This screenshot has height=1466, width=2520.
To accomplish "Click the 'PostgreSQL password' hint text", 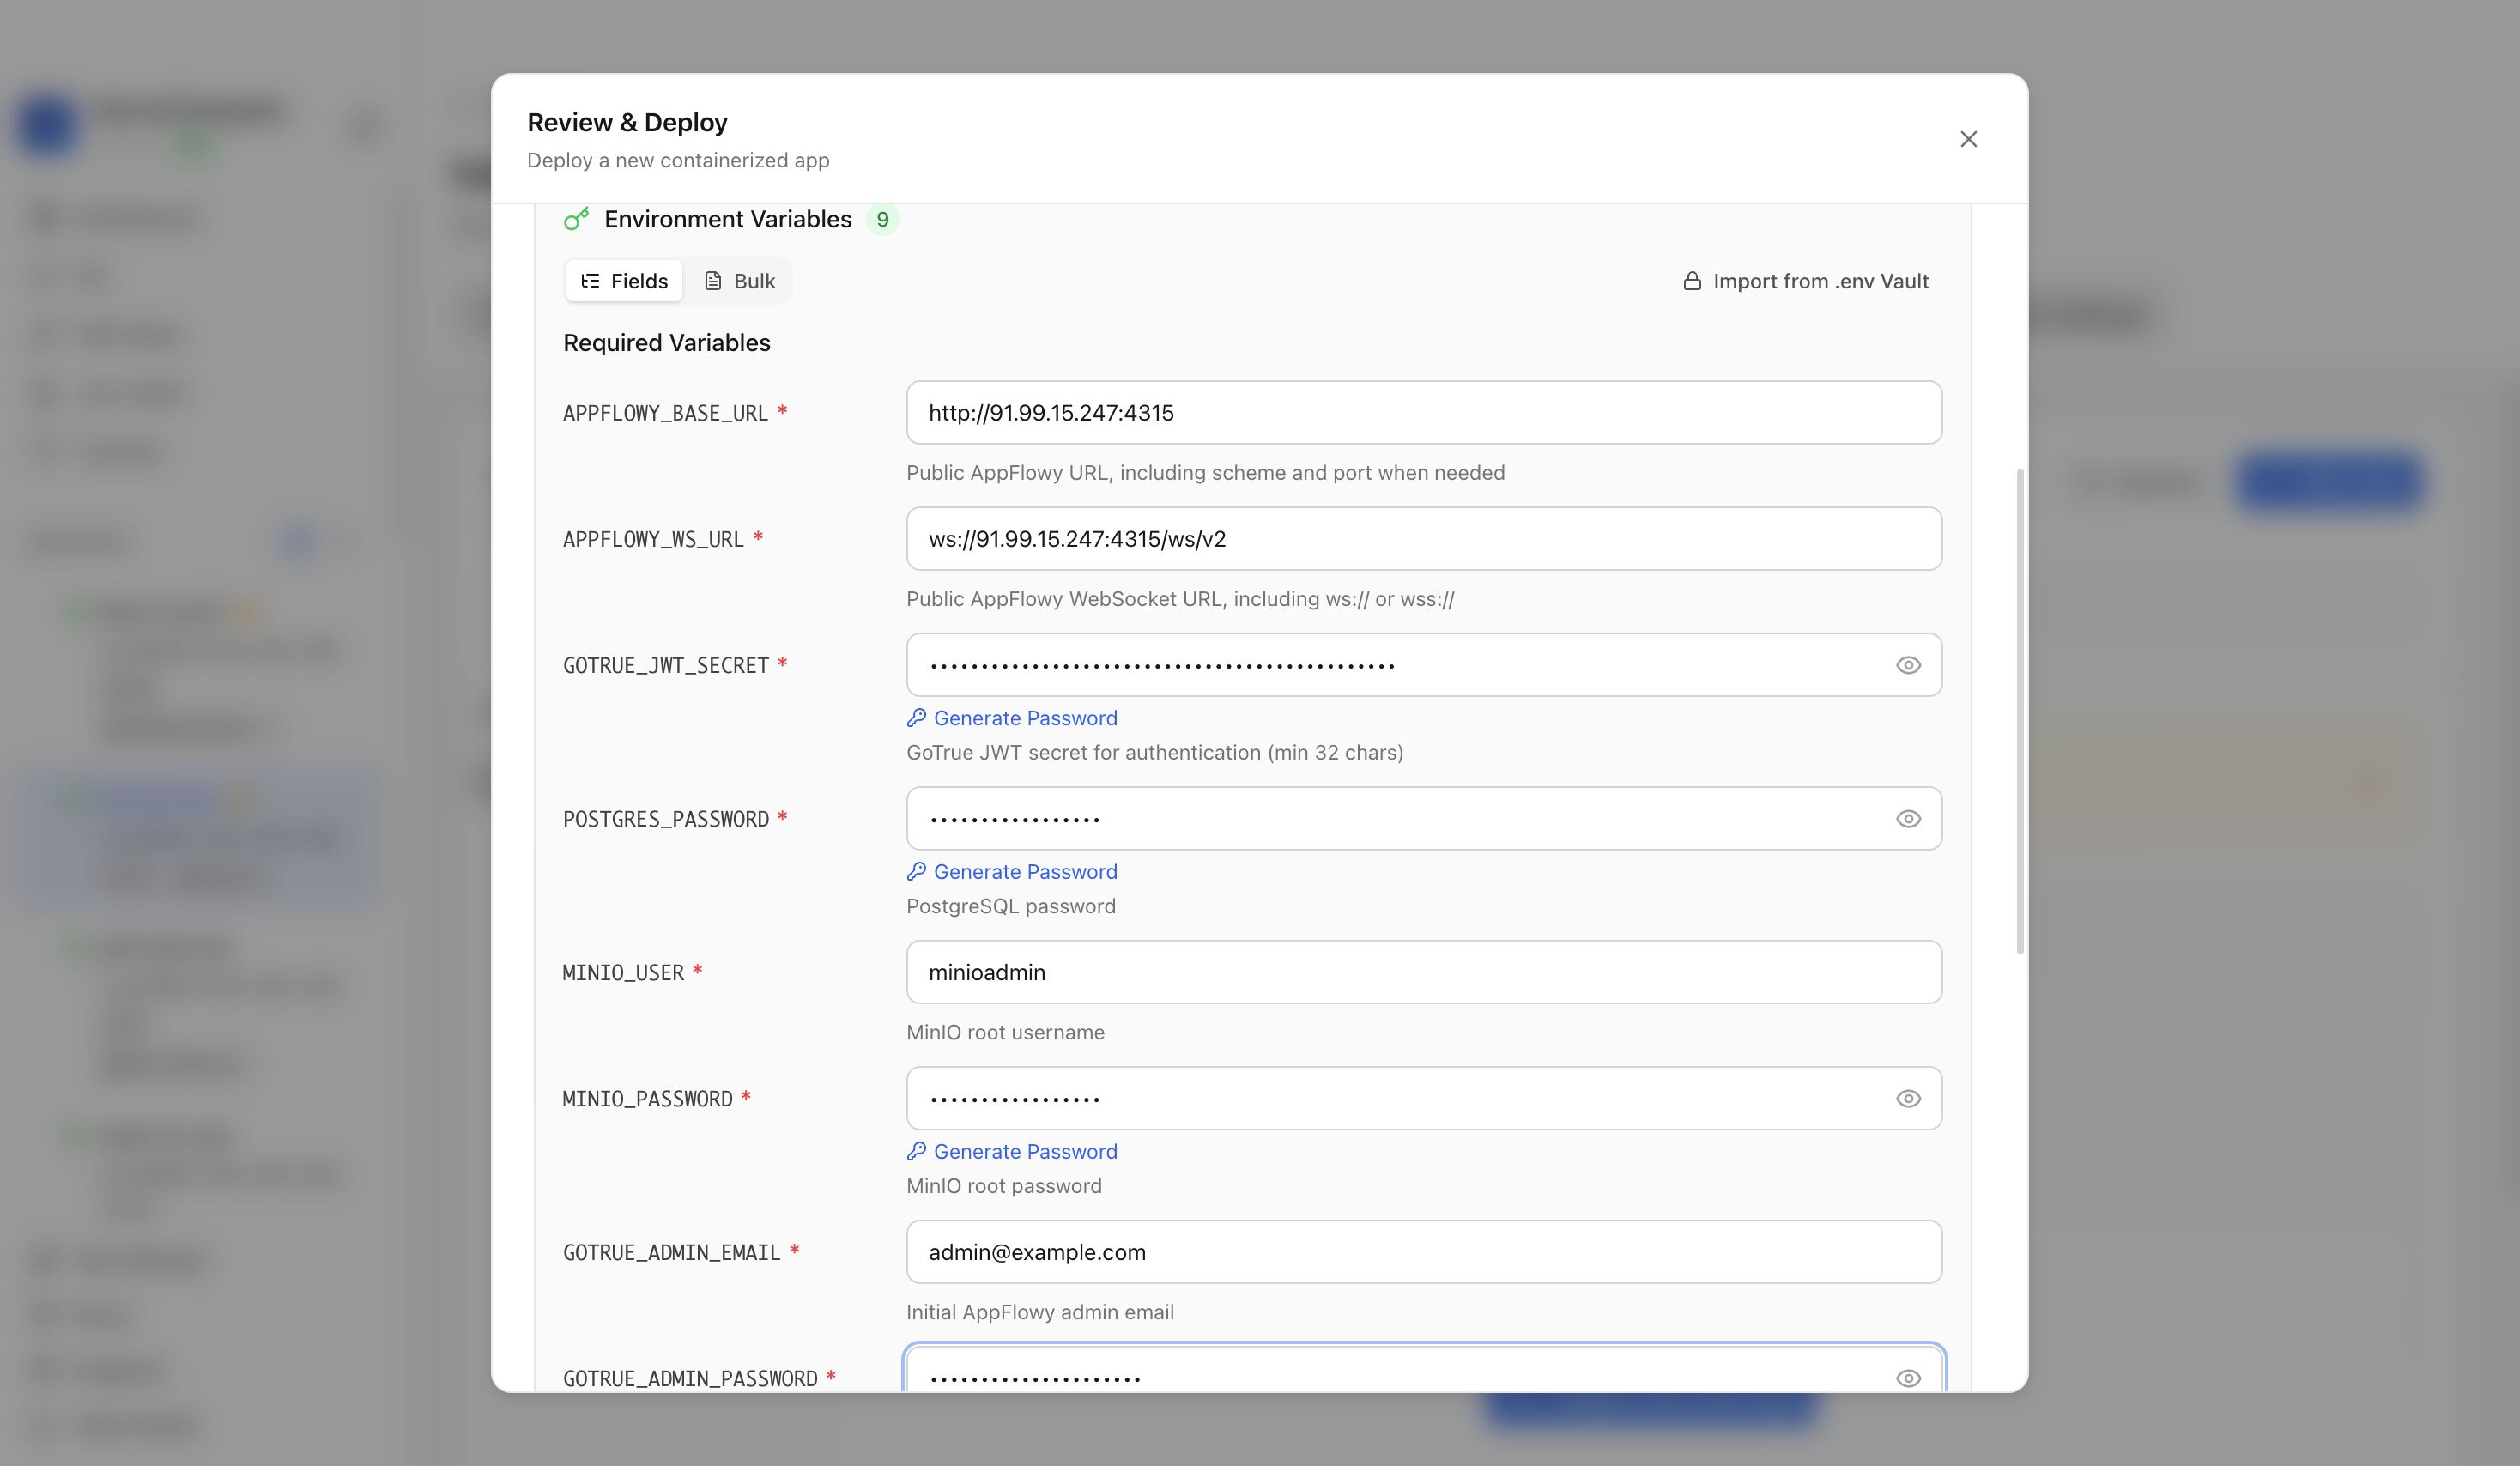I will 1011,906.
